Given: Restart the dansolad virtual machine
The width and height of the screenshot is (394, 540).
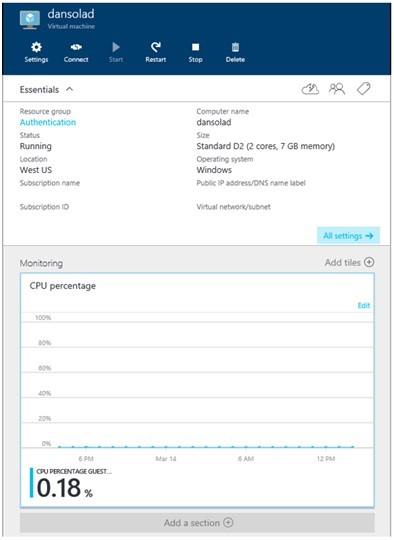Looking at the screenshot, I should (156, 52).
